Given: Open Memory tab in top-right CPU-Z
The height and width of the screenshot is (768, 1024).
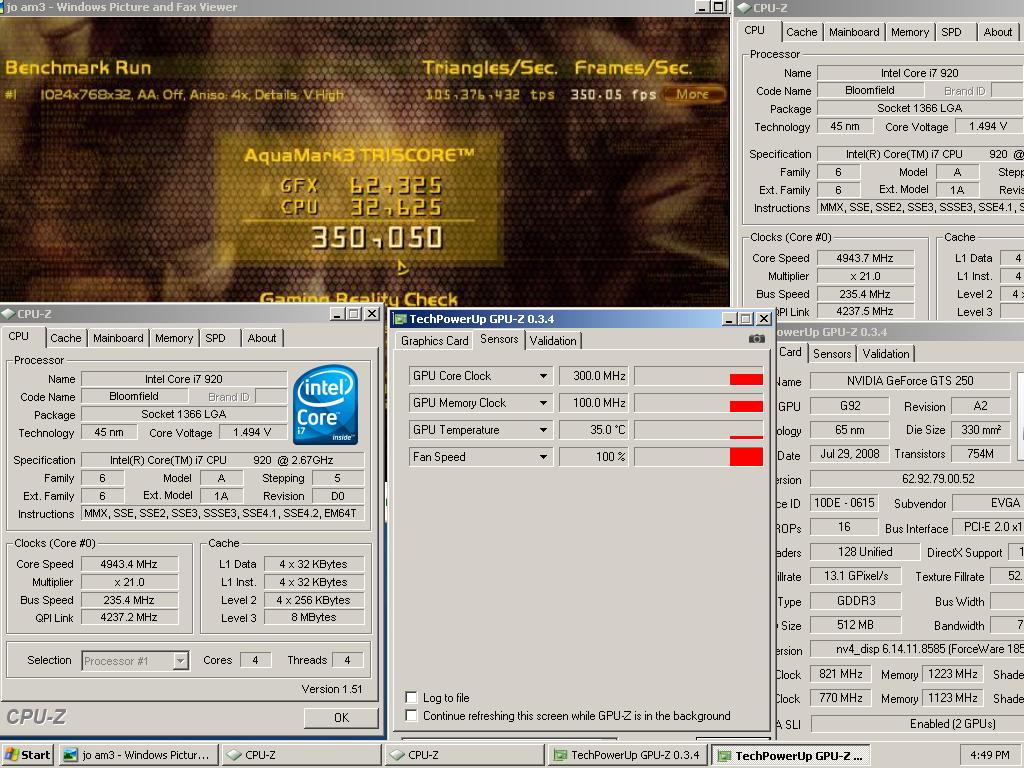Looking at the screenshot, I should click(910, 32).
